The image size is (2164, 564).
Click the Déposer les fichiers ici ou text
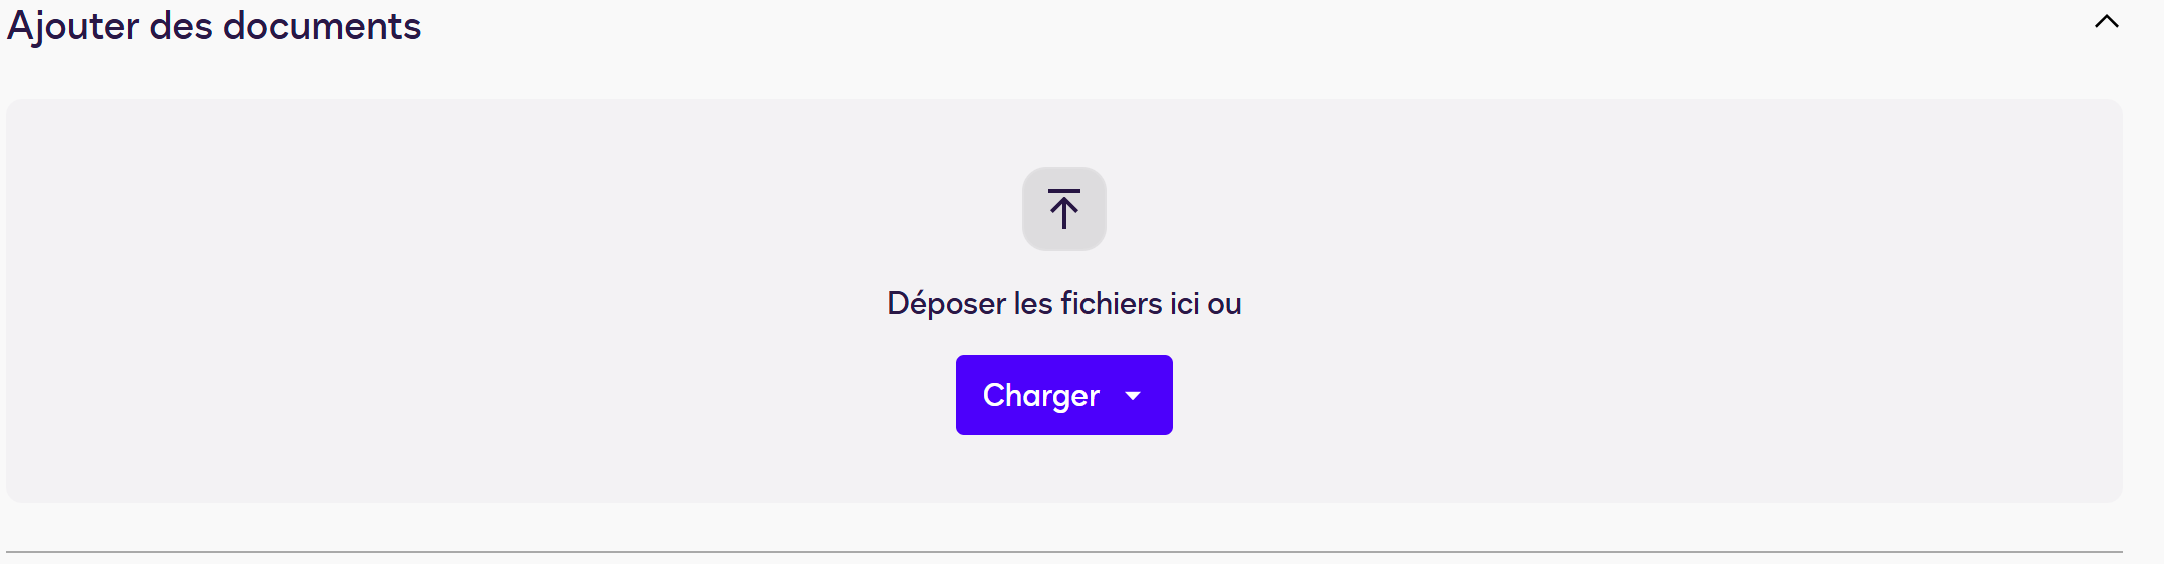(1064, 303)
